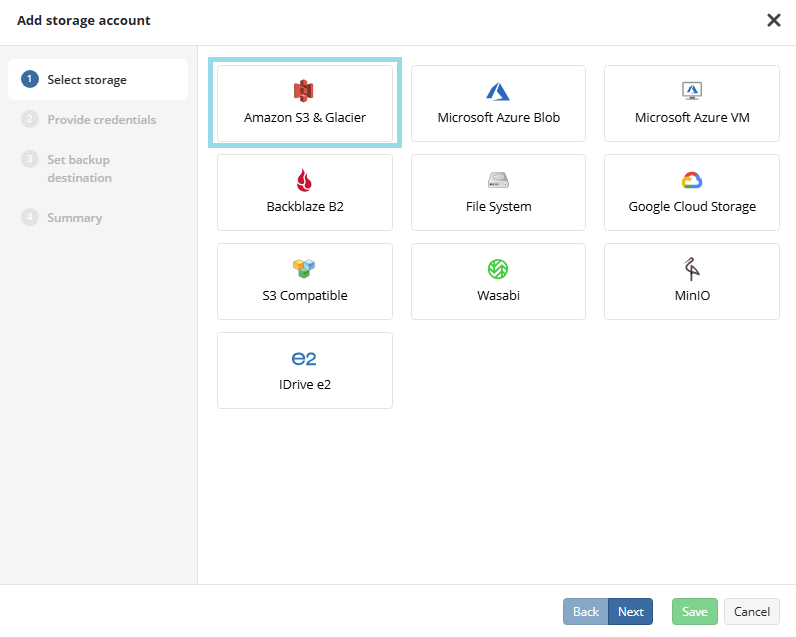Choose the Microsoft Azure Blob logo
796x637 pixels.
point(498,91)
